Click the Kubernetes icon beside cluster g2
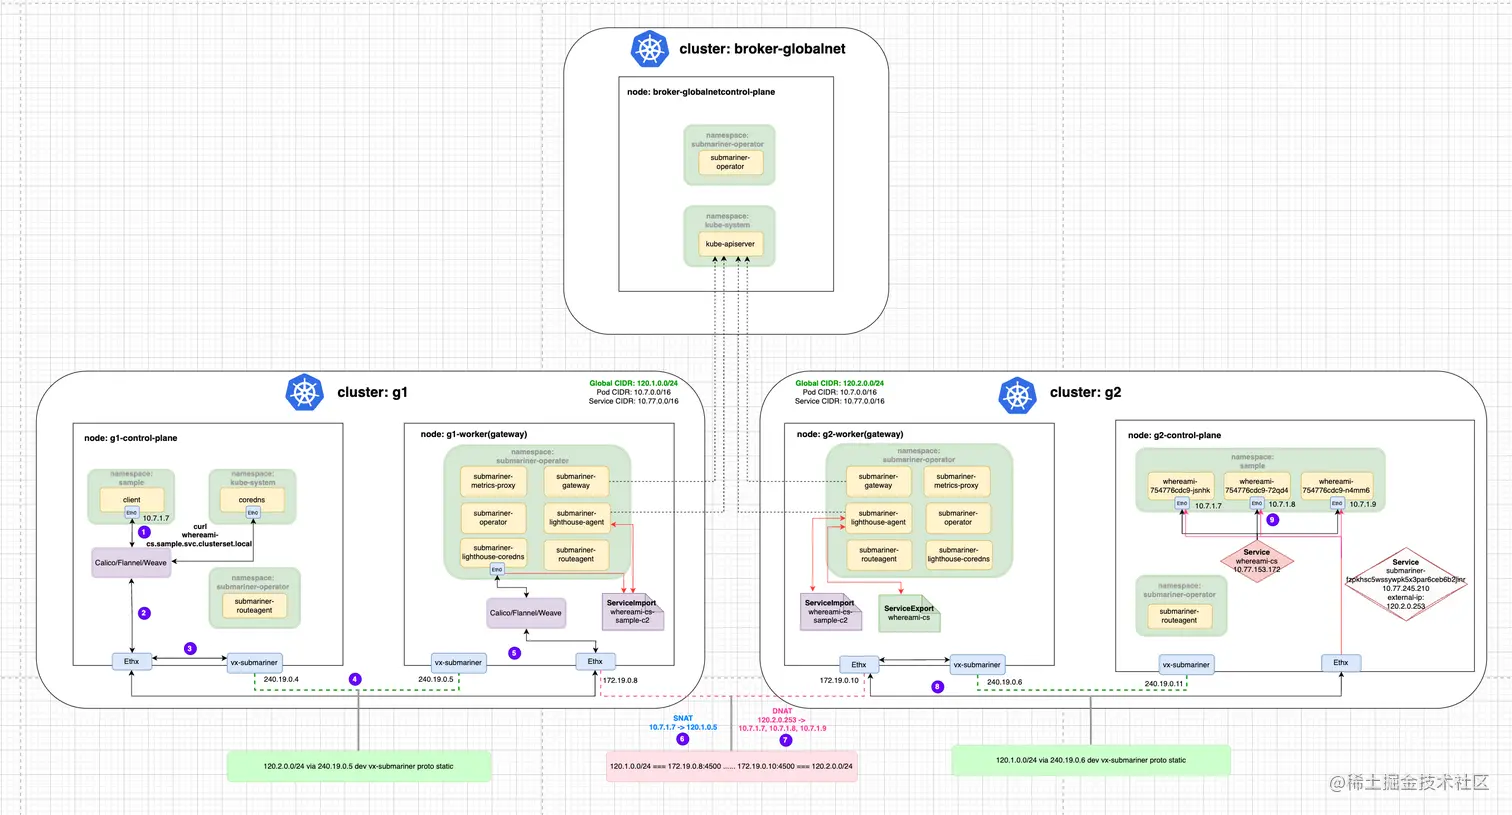 pyautogui.click(x=1017, y=395)
